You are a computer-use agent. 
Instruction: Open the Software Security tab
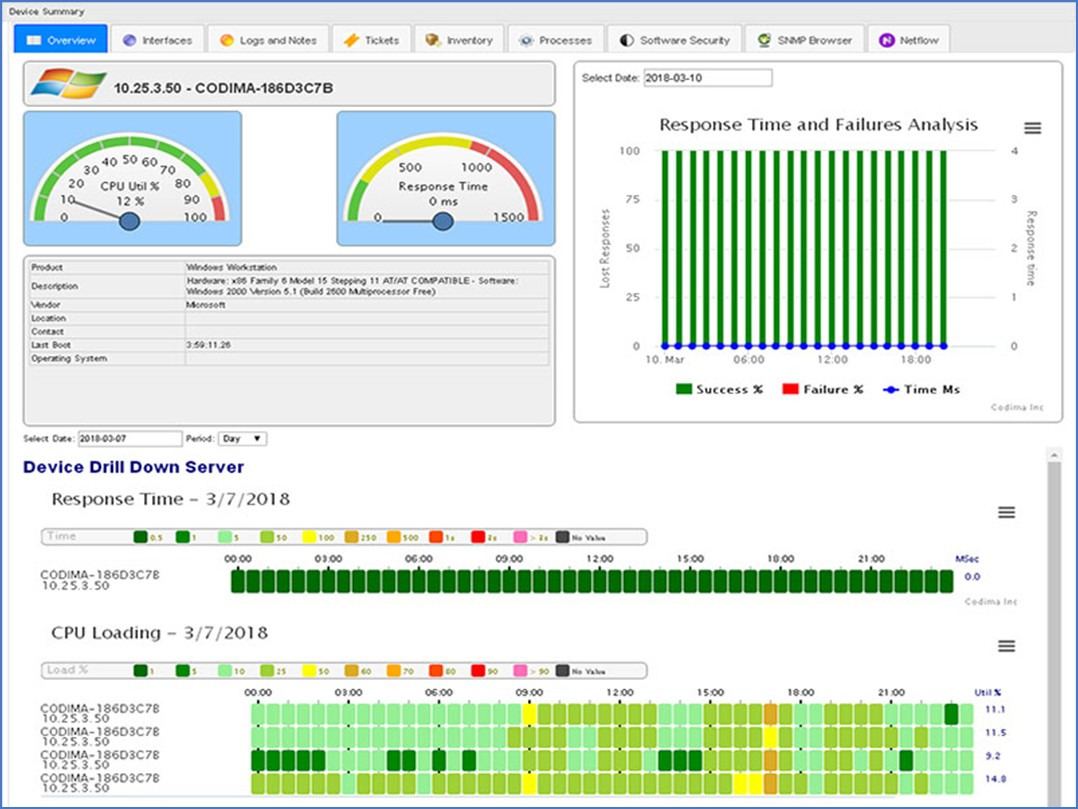674,40
